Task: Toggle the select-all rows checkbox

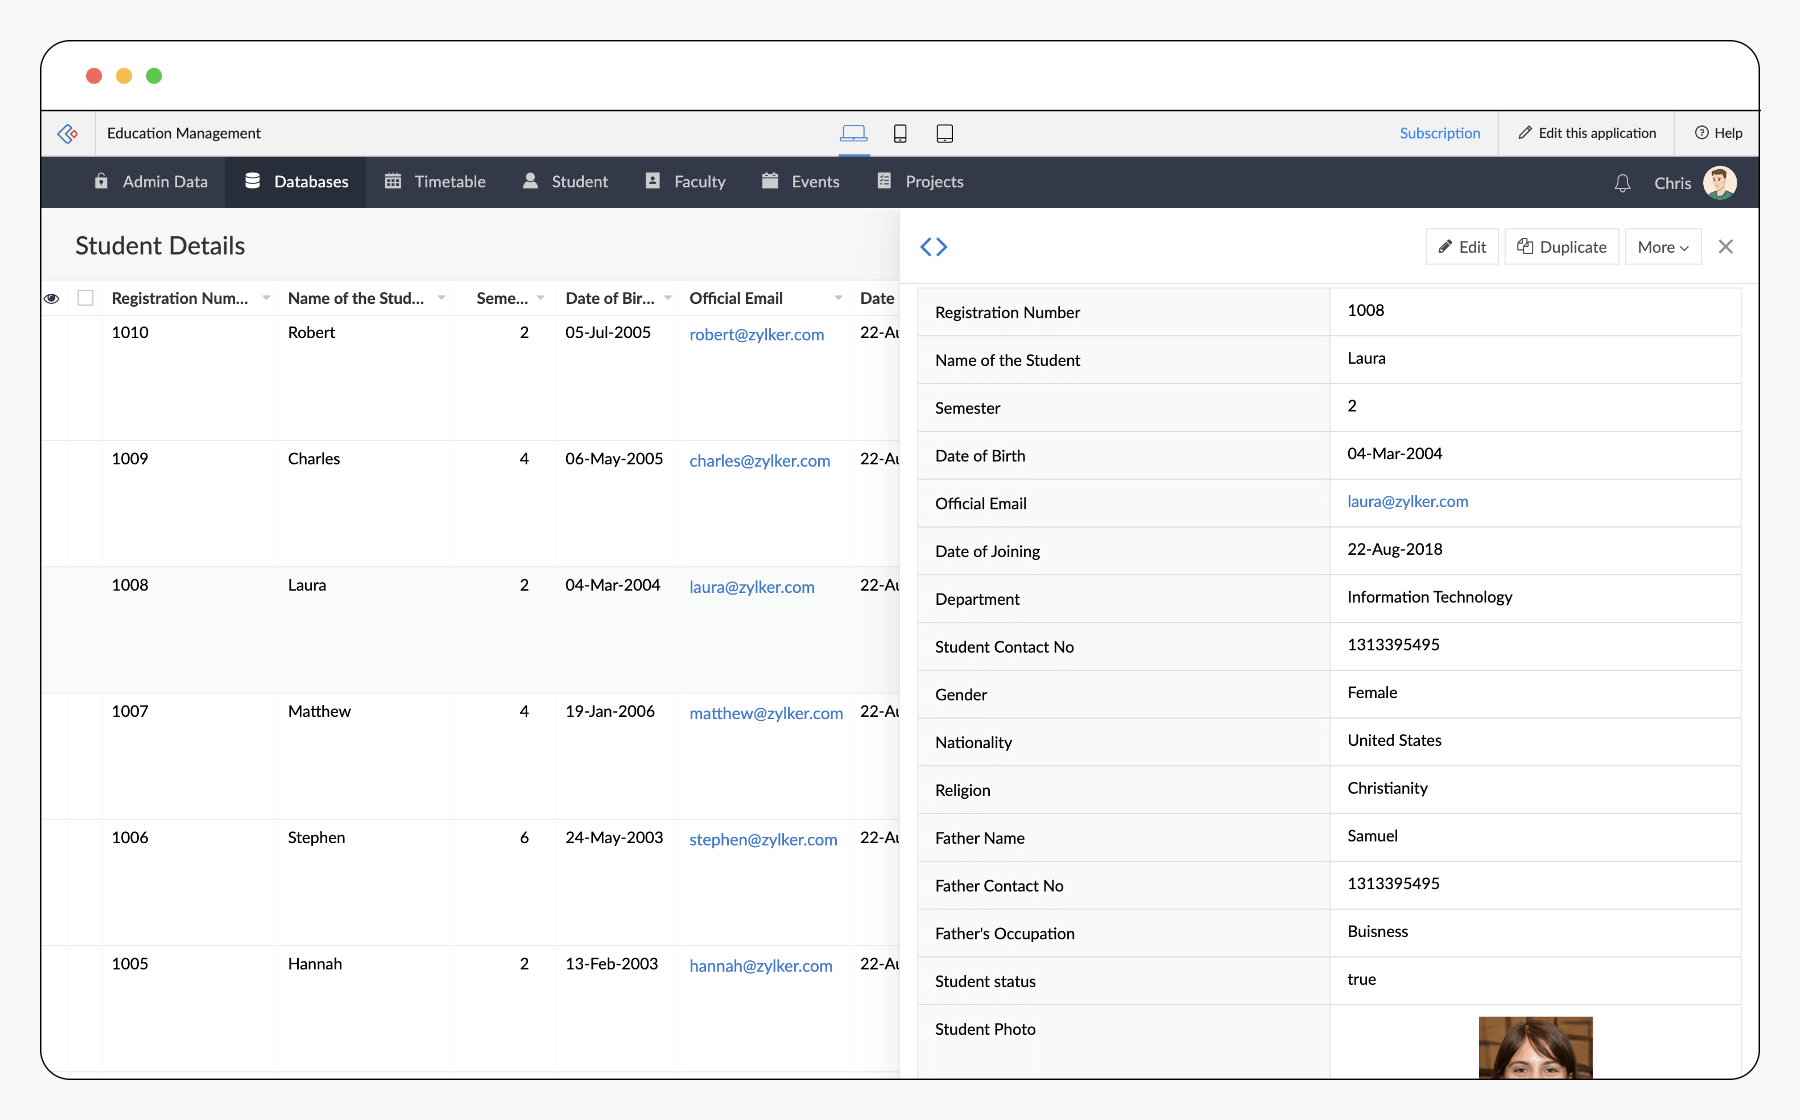Action: point(86,298)
